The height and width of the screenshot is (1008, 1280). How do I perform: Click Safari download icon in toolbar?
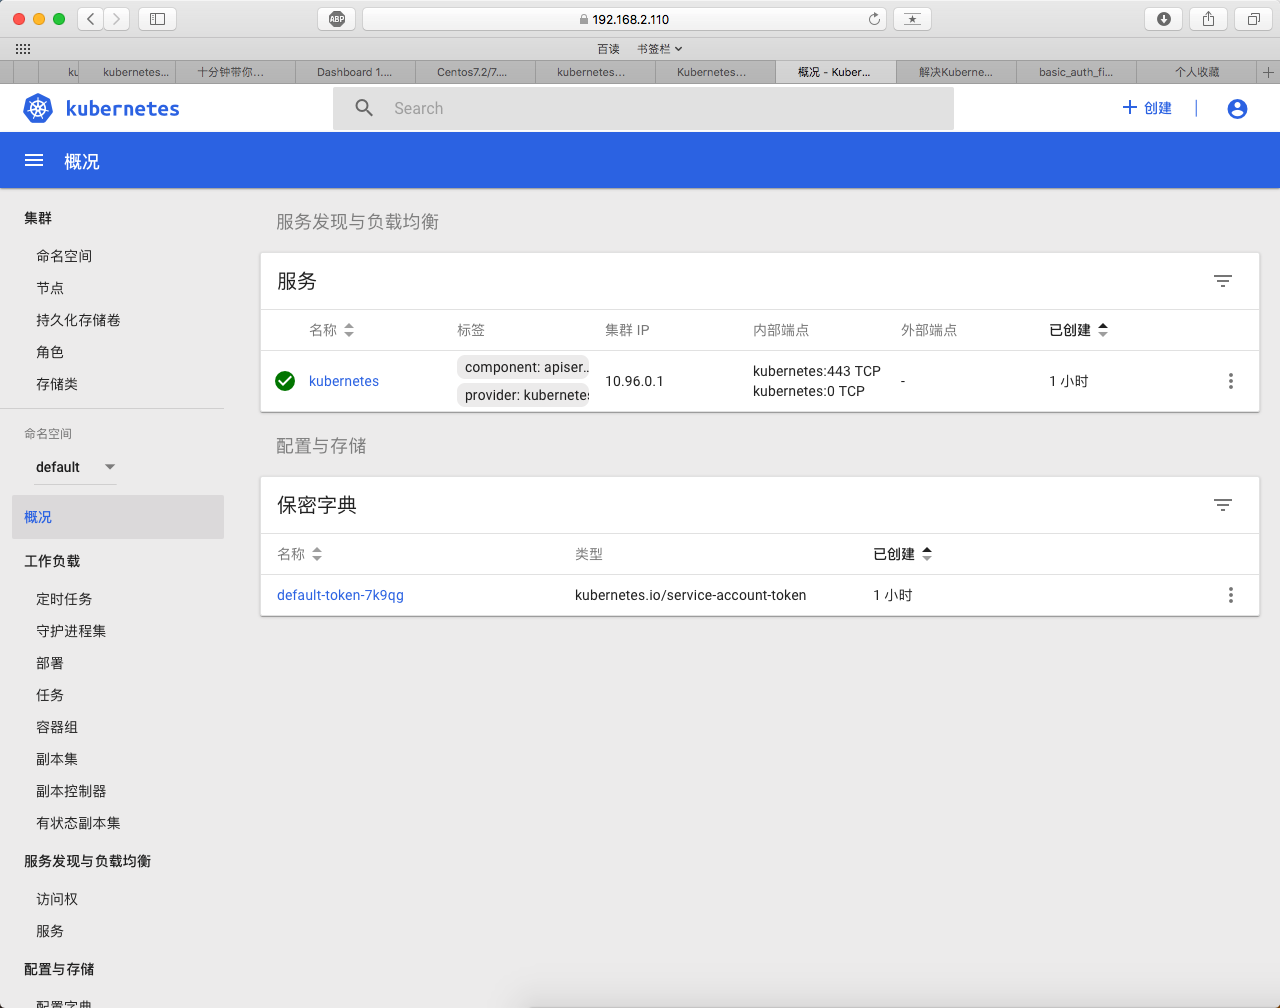point(1163,19)
